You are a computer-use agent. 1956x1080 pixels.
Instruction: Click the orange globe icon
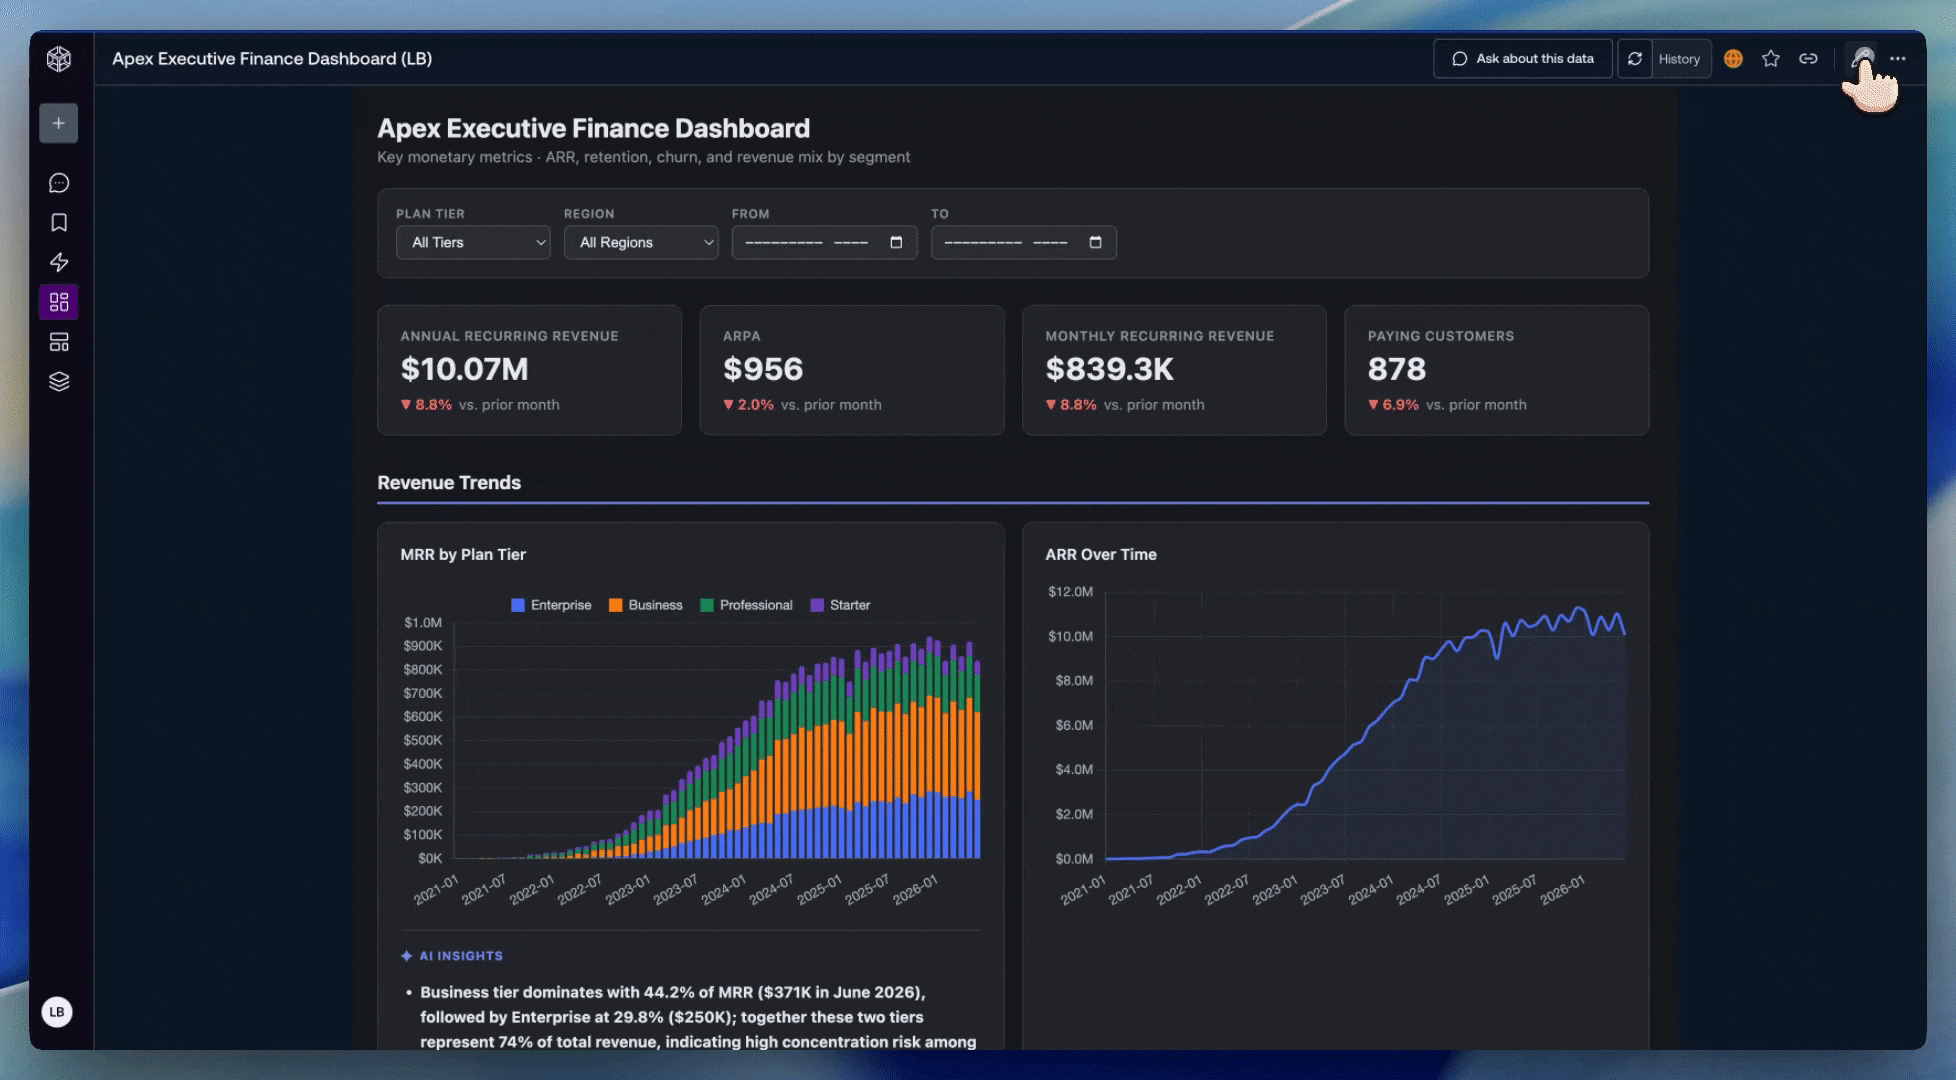(1733, 59)
